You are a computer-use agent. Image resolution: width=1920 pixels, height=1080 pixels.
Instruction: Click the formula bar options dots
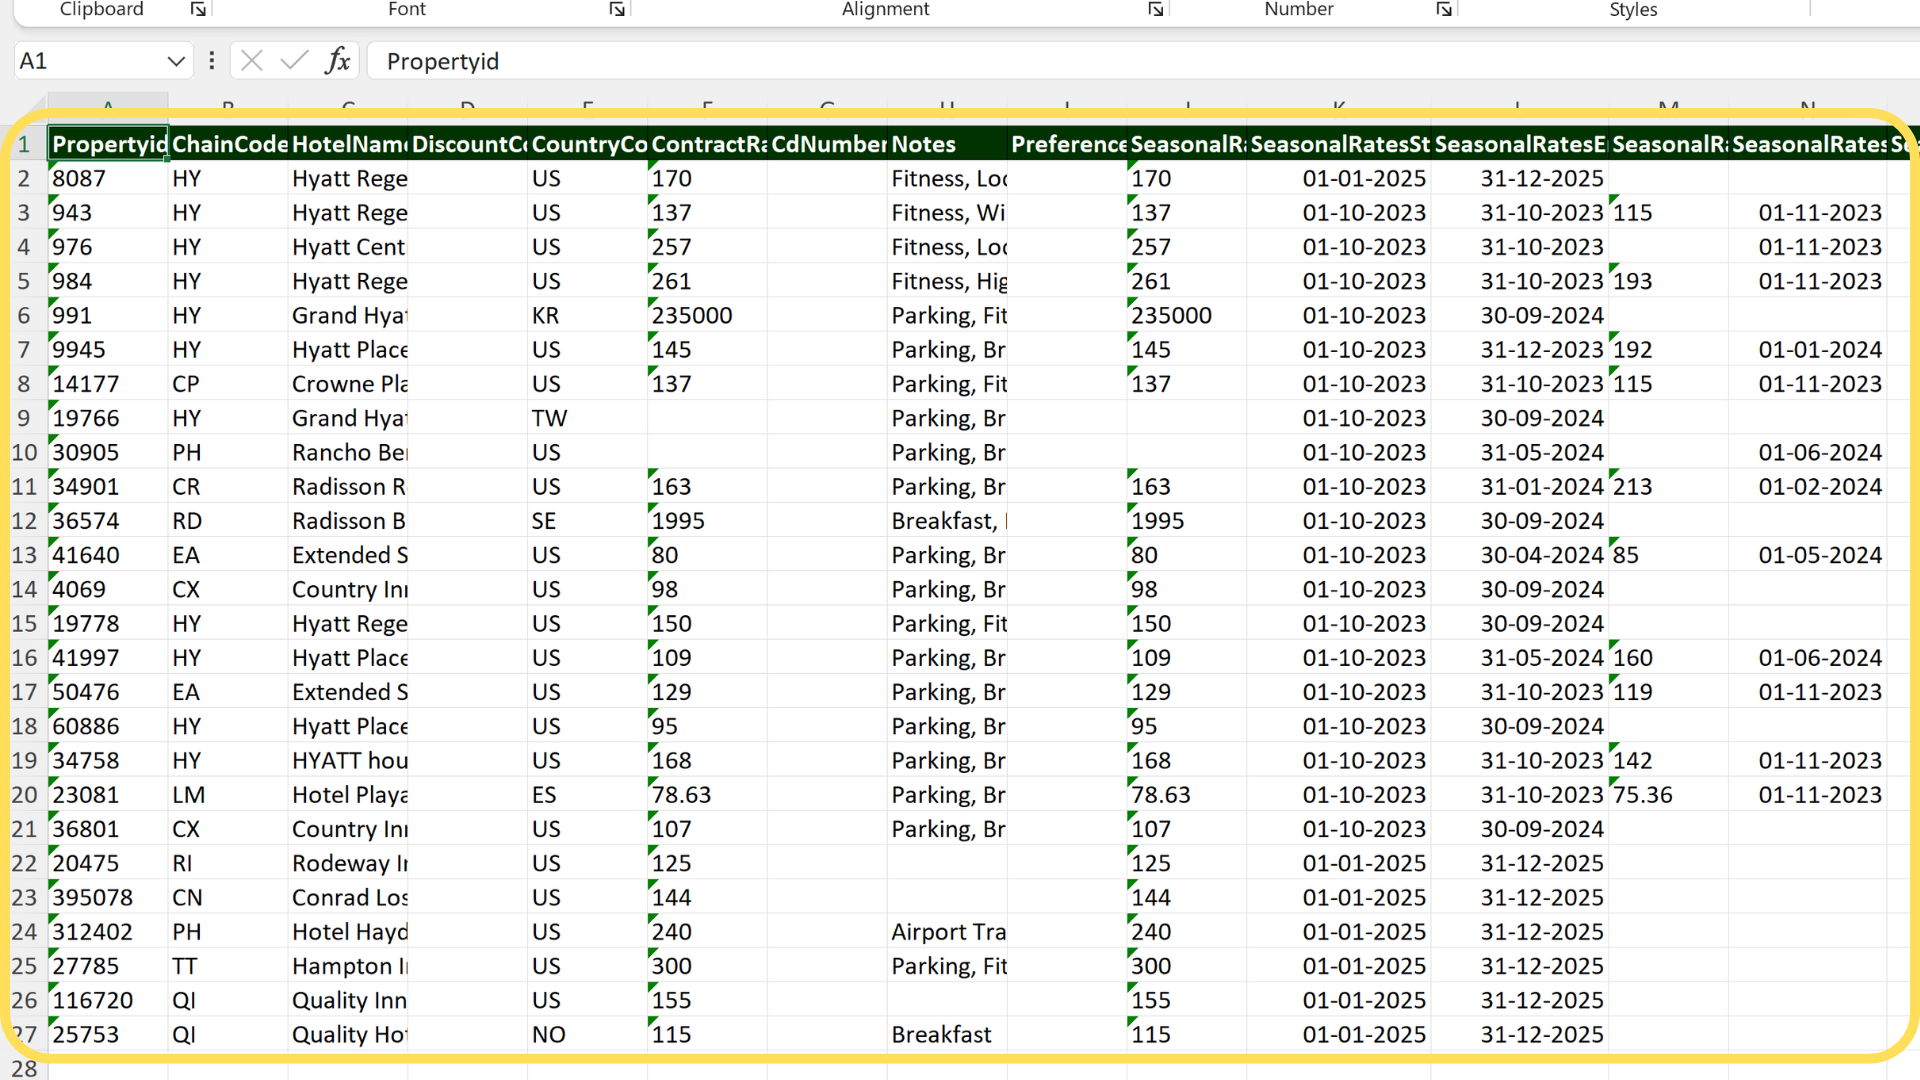click(211, 61)
